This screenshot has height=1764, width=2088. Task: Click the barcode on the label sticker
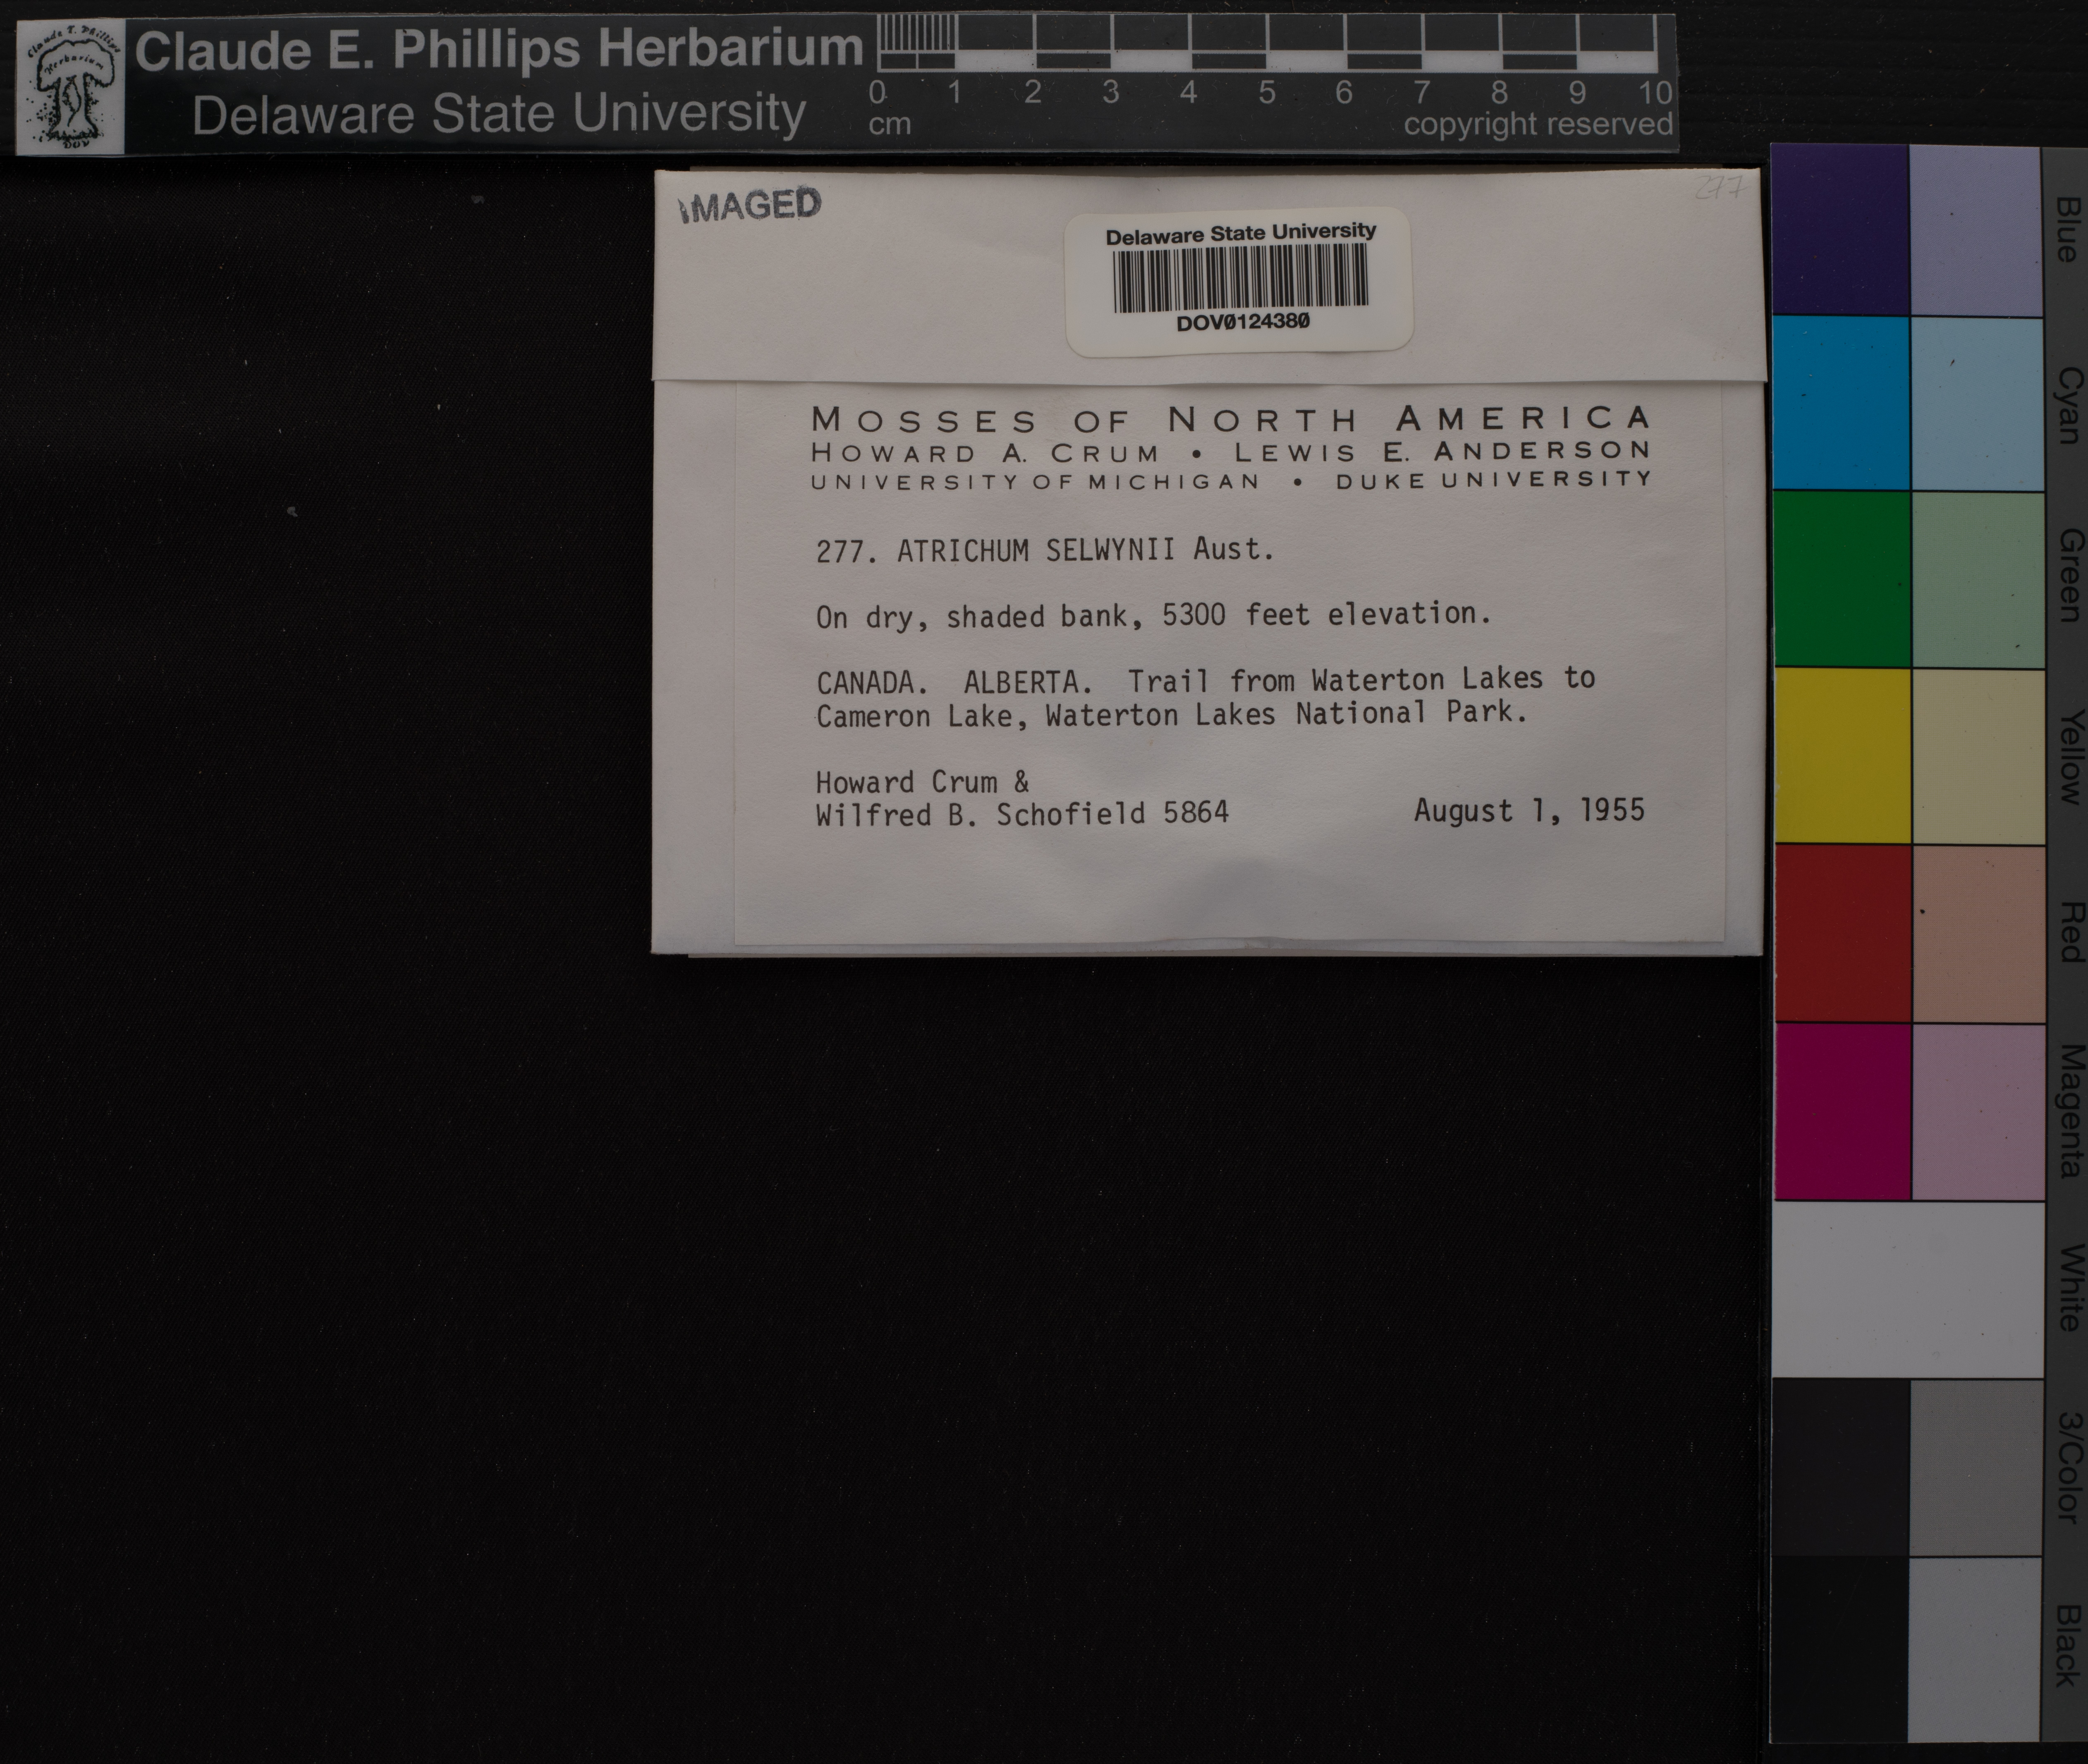(x=1239, y=278)
